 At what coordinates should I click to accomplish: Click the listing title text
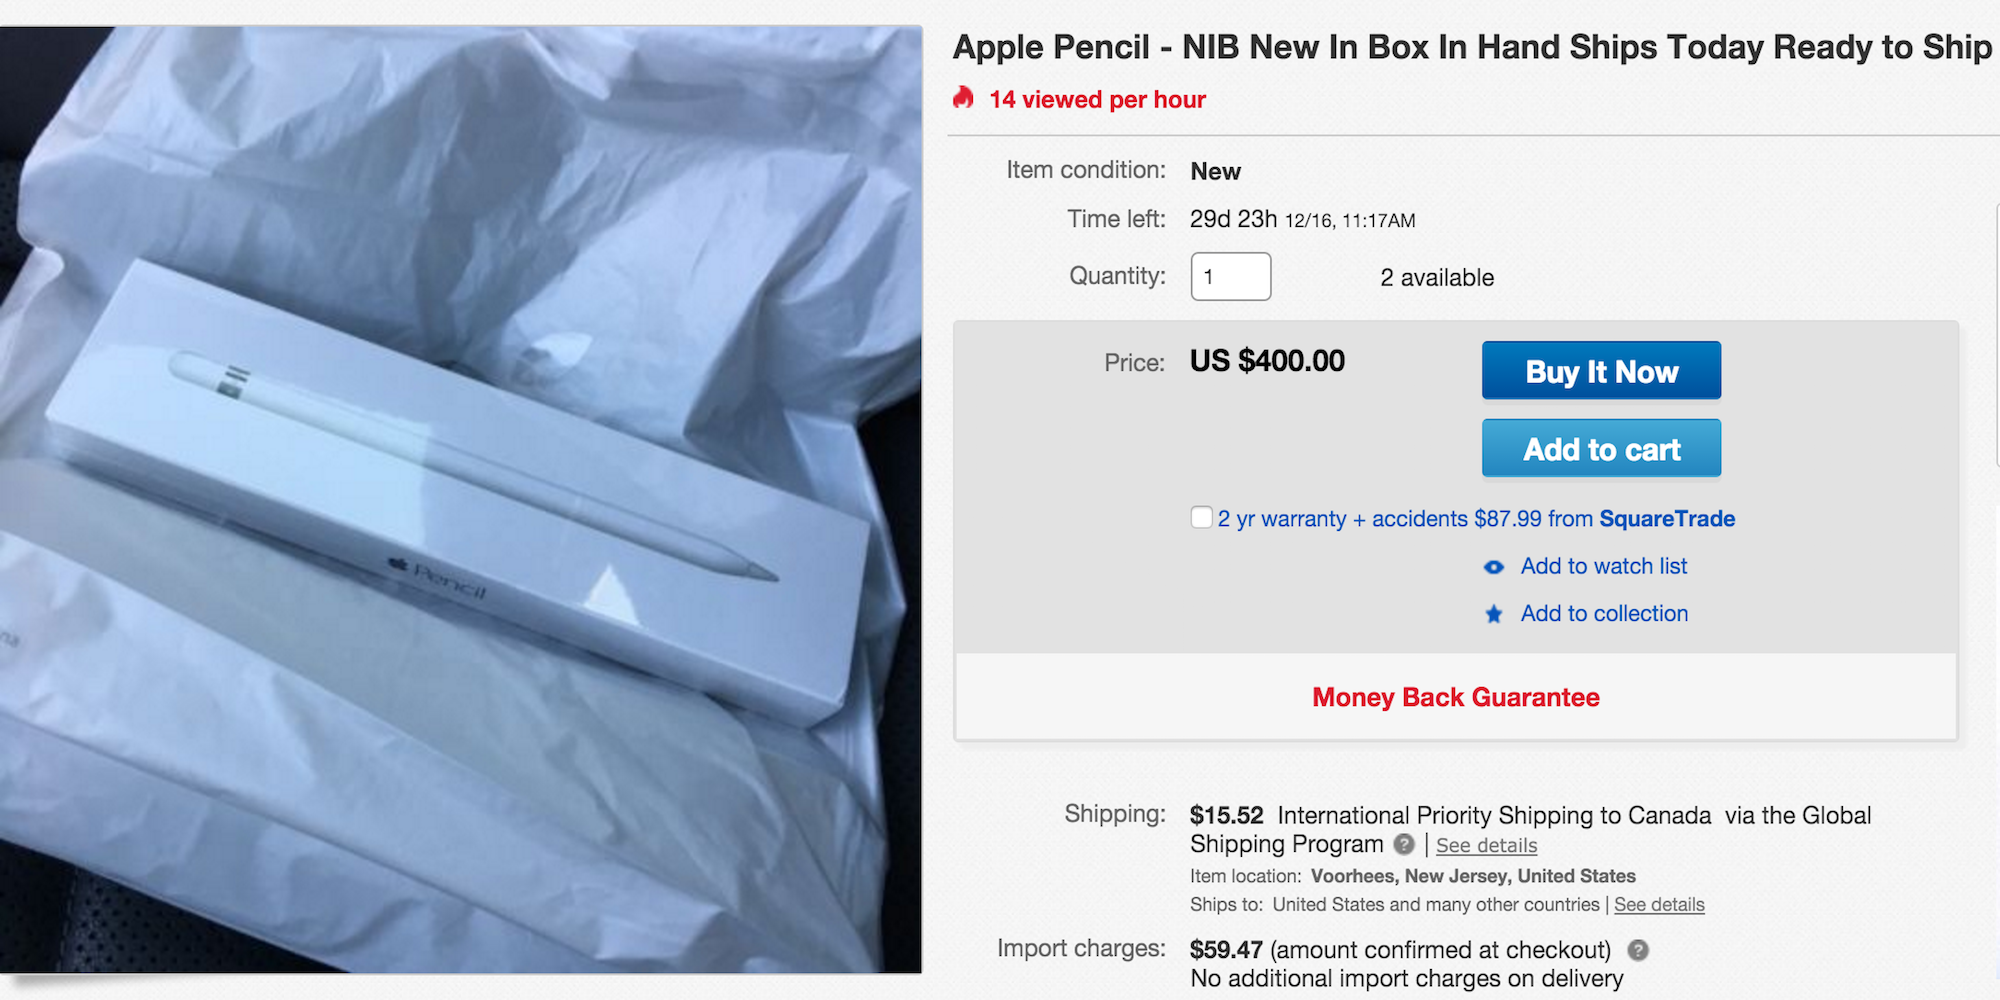pos(1470,46)
